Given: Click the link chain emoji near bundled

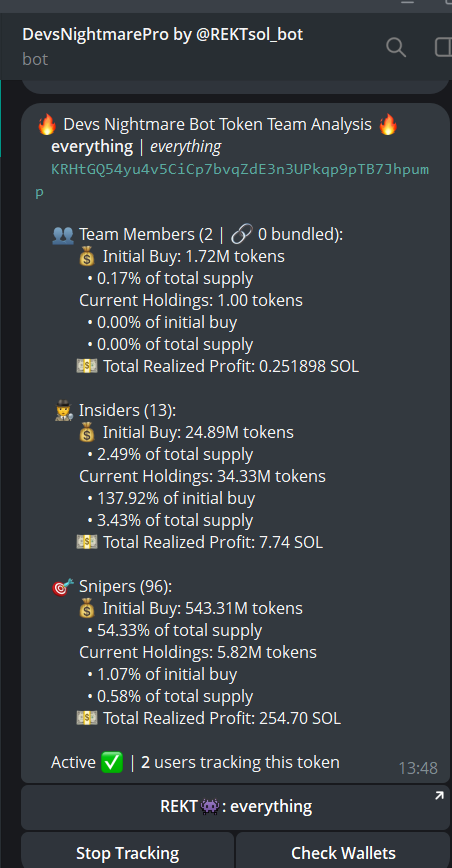Looking at the screenshot, I should pyautogui.click(x=241, y=235).
